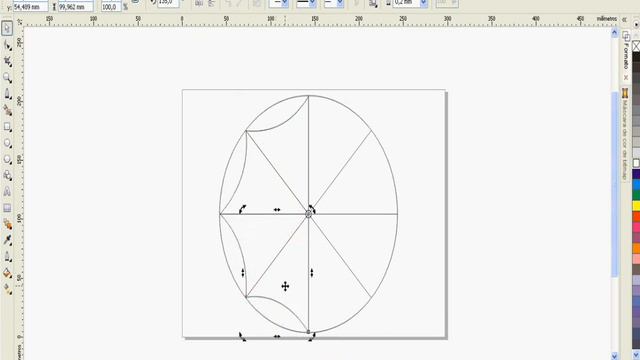Screen dimensions: 640x360
Task: Click the rotation angle input field
Action: (x=168, y=3)
